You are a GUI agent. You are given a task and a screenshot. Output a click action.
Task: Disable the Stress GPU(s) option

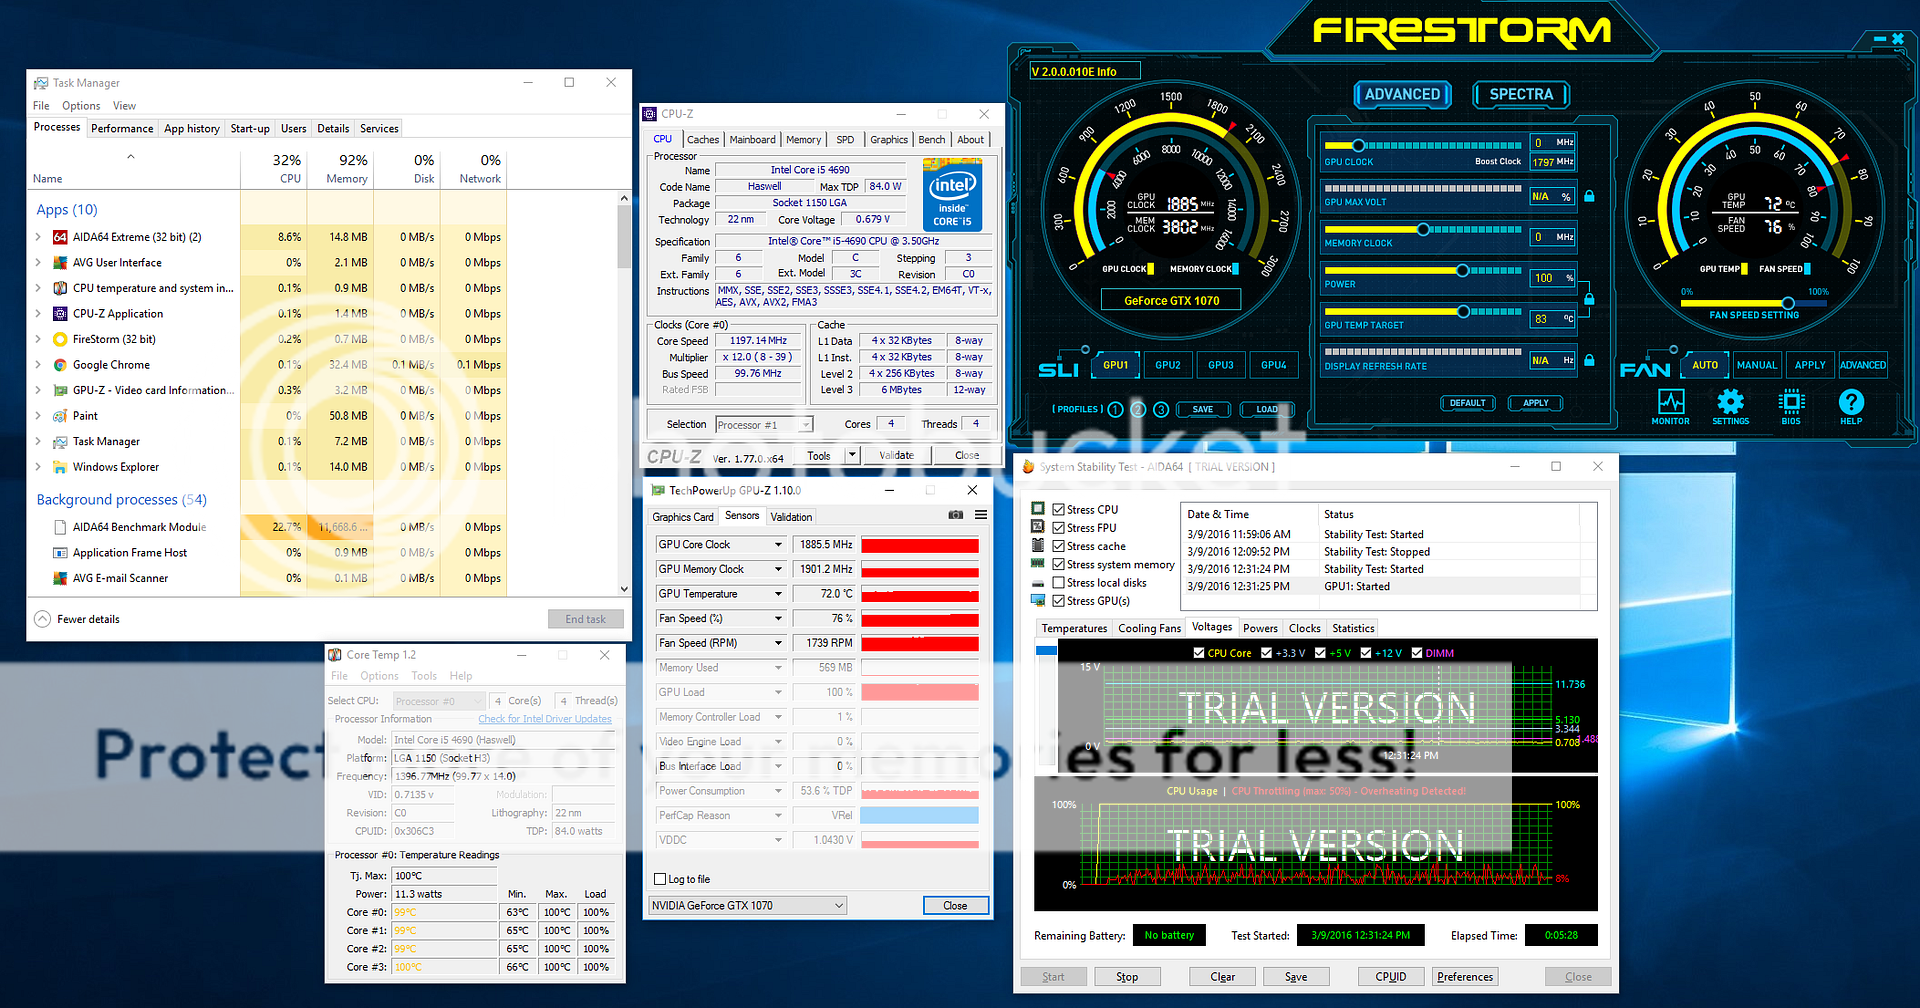[x=1058, y=600]
